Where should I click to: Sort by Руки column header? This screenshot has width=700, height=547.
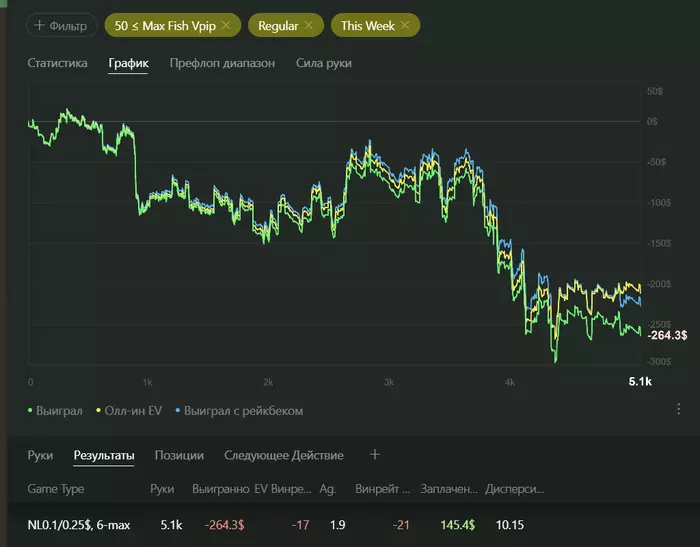coord(162,489)
